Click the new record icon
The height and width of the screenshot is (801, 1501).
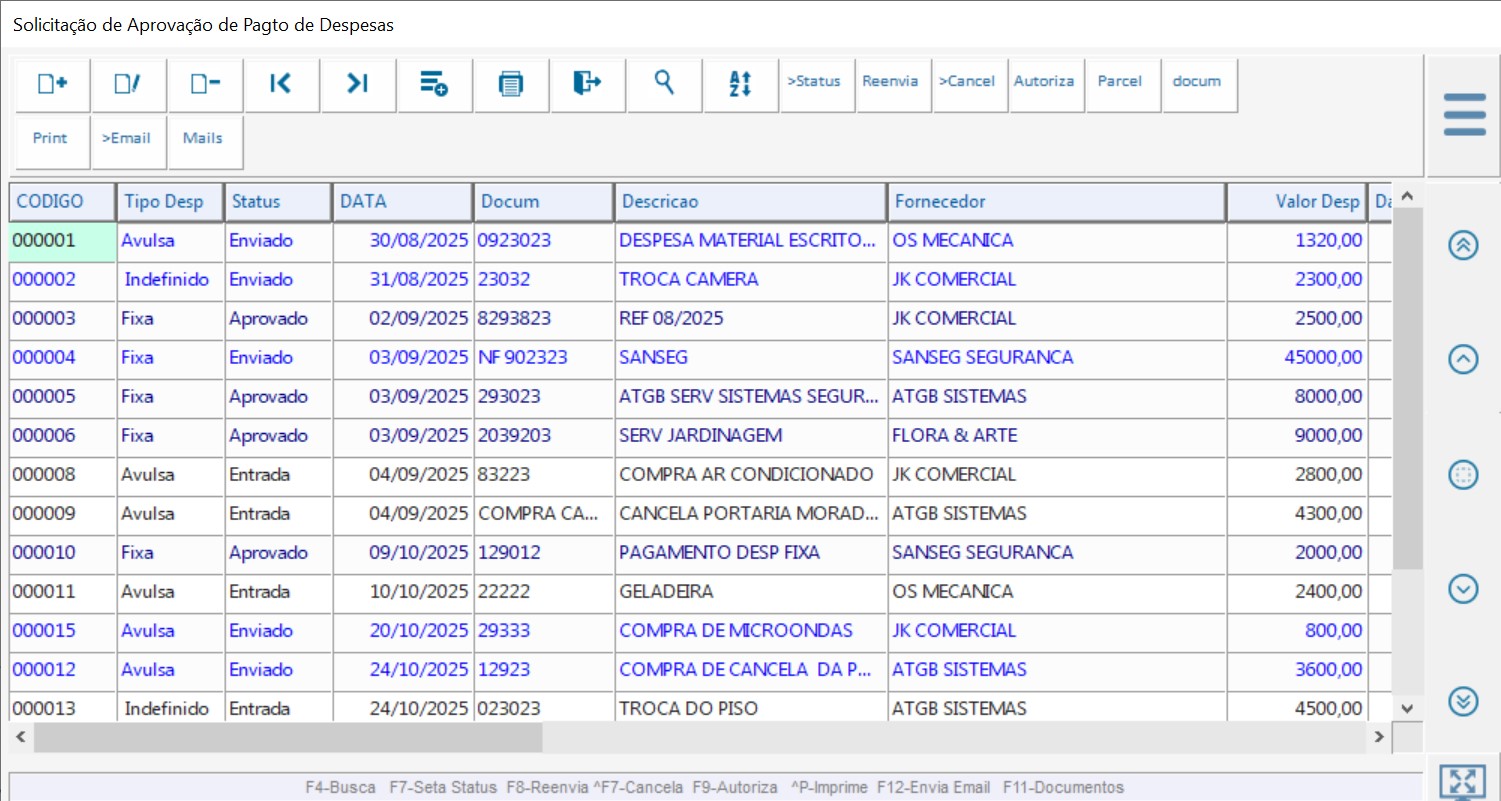[x=52, y=84]
